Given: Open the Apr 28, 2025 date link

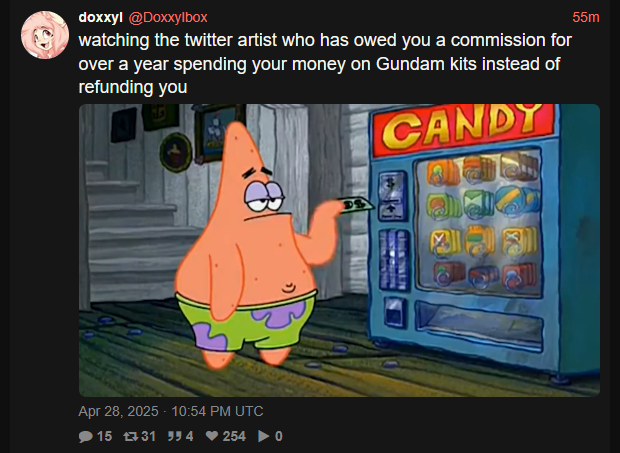Looking at the screenshot, I should 171,411.
